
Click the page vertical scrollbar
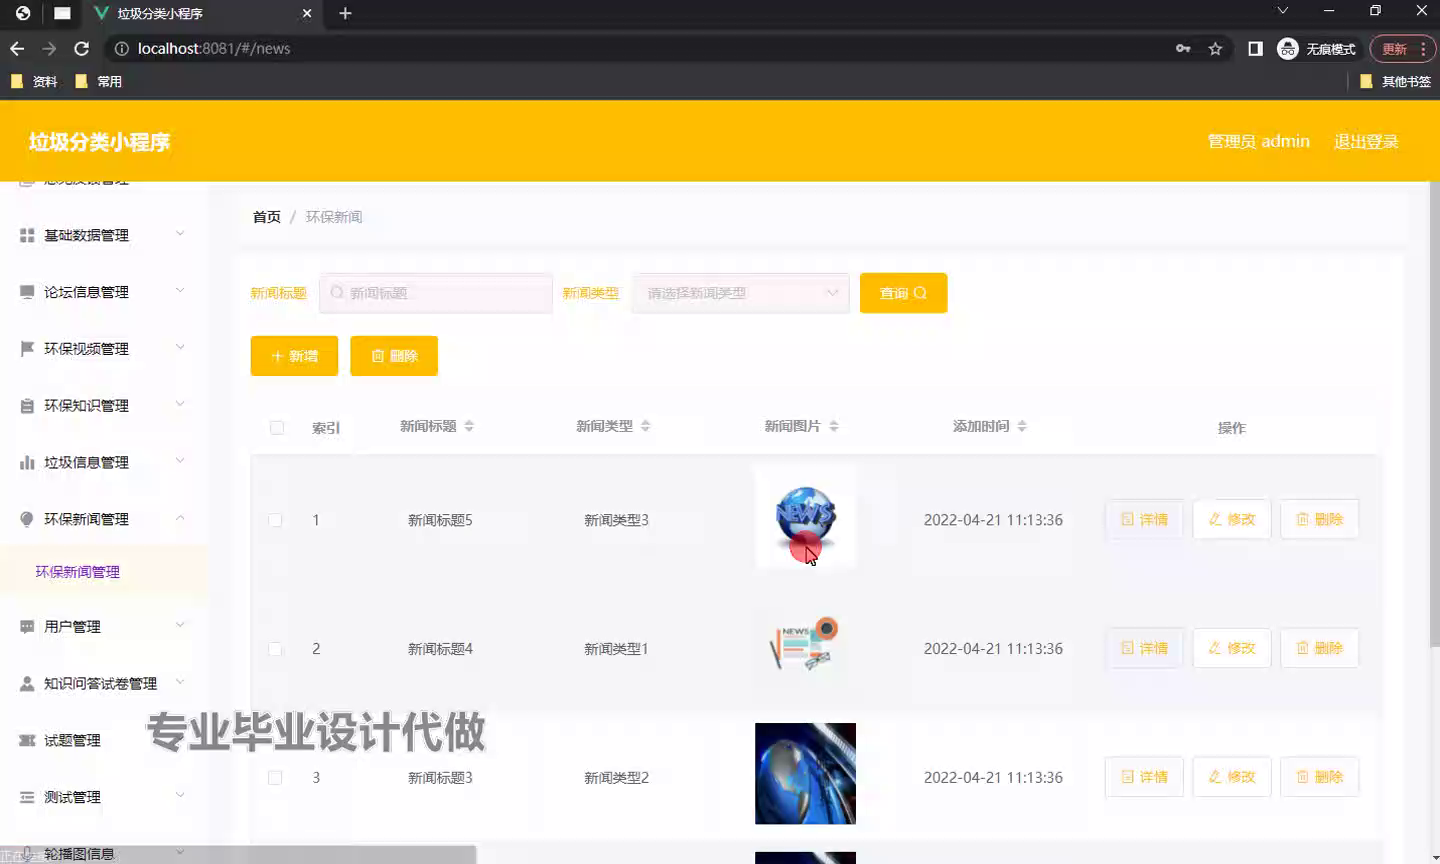1434,413
